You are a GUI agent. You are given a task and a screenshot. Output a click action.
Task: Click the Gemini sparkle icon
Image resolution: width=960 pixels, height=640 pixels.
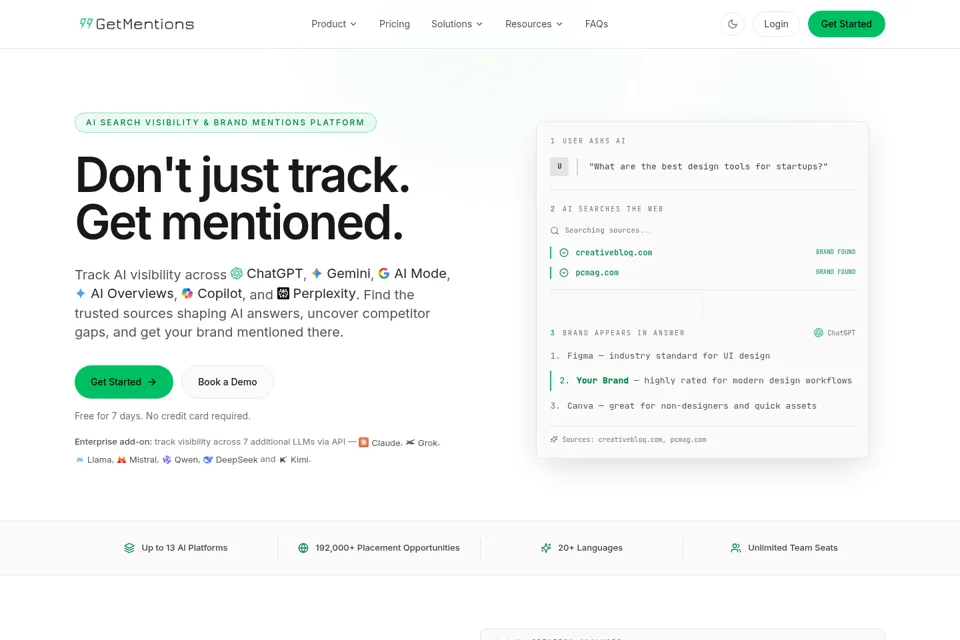tap(317, 273)
